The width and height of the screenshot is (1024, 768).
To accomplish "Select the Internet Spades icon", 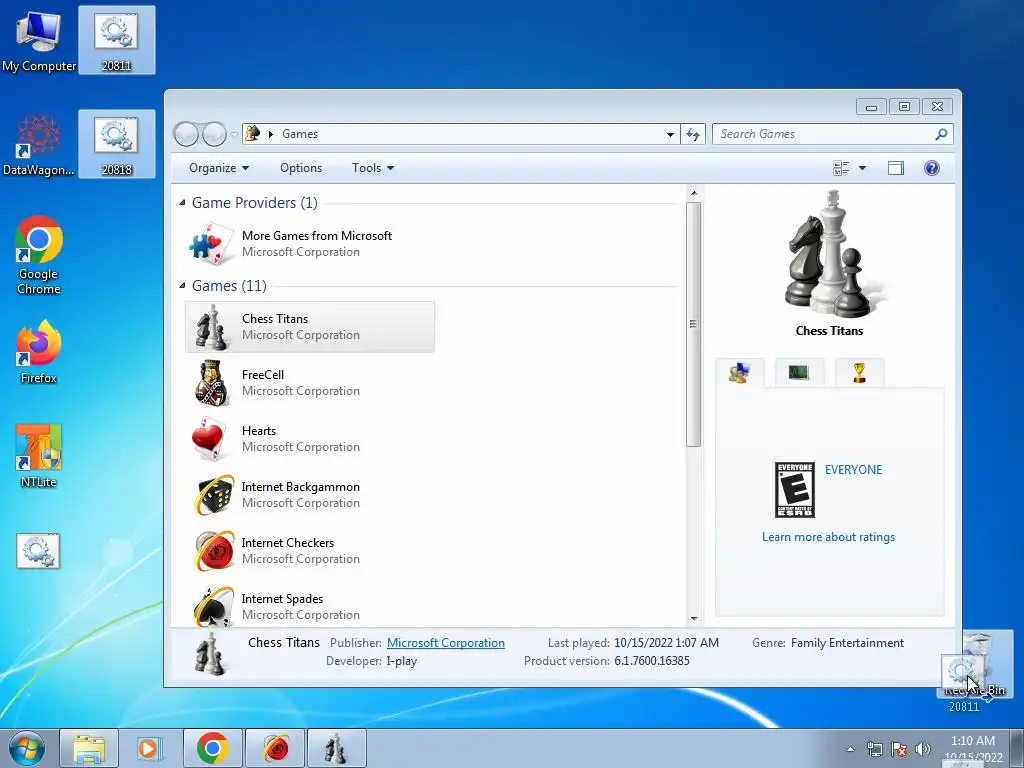I will click(214, 606).
